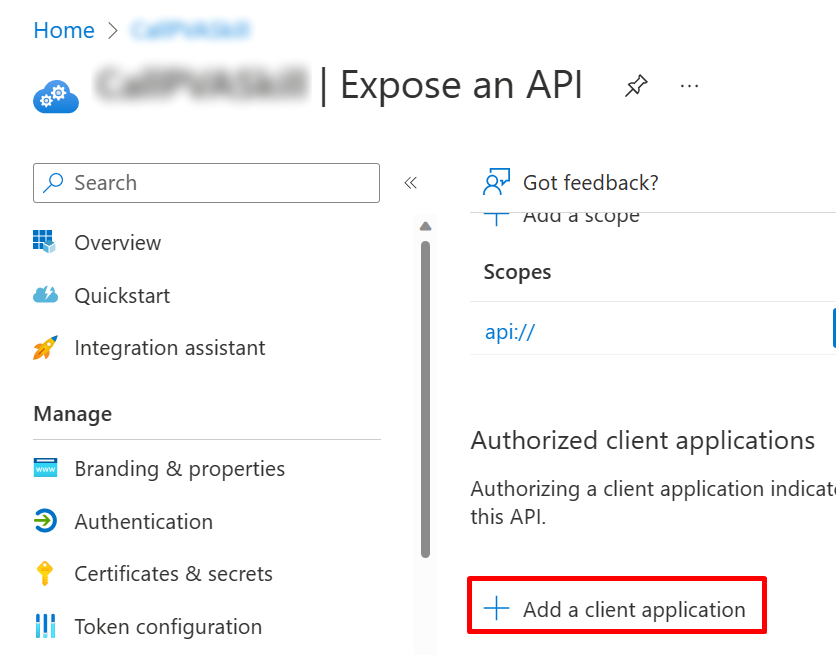This screenshot has width=836, height=655.
Task: Click the Branding & properties icon
Action: point(47,468)
